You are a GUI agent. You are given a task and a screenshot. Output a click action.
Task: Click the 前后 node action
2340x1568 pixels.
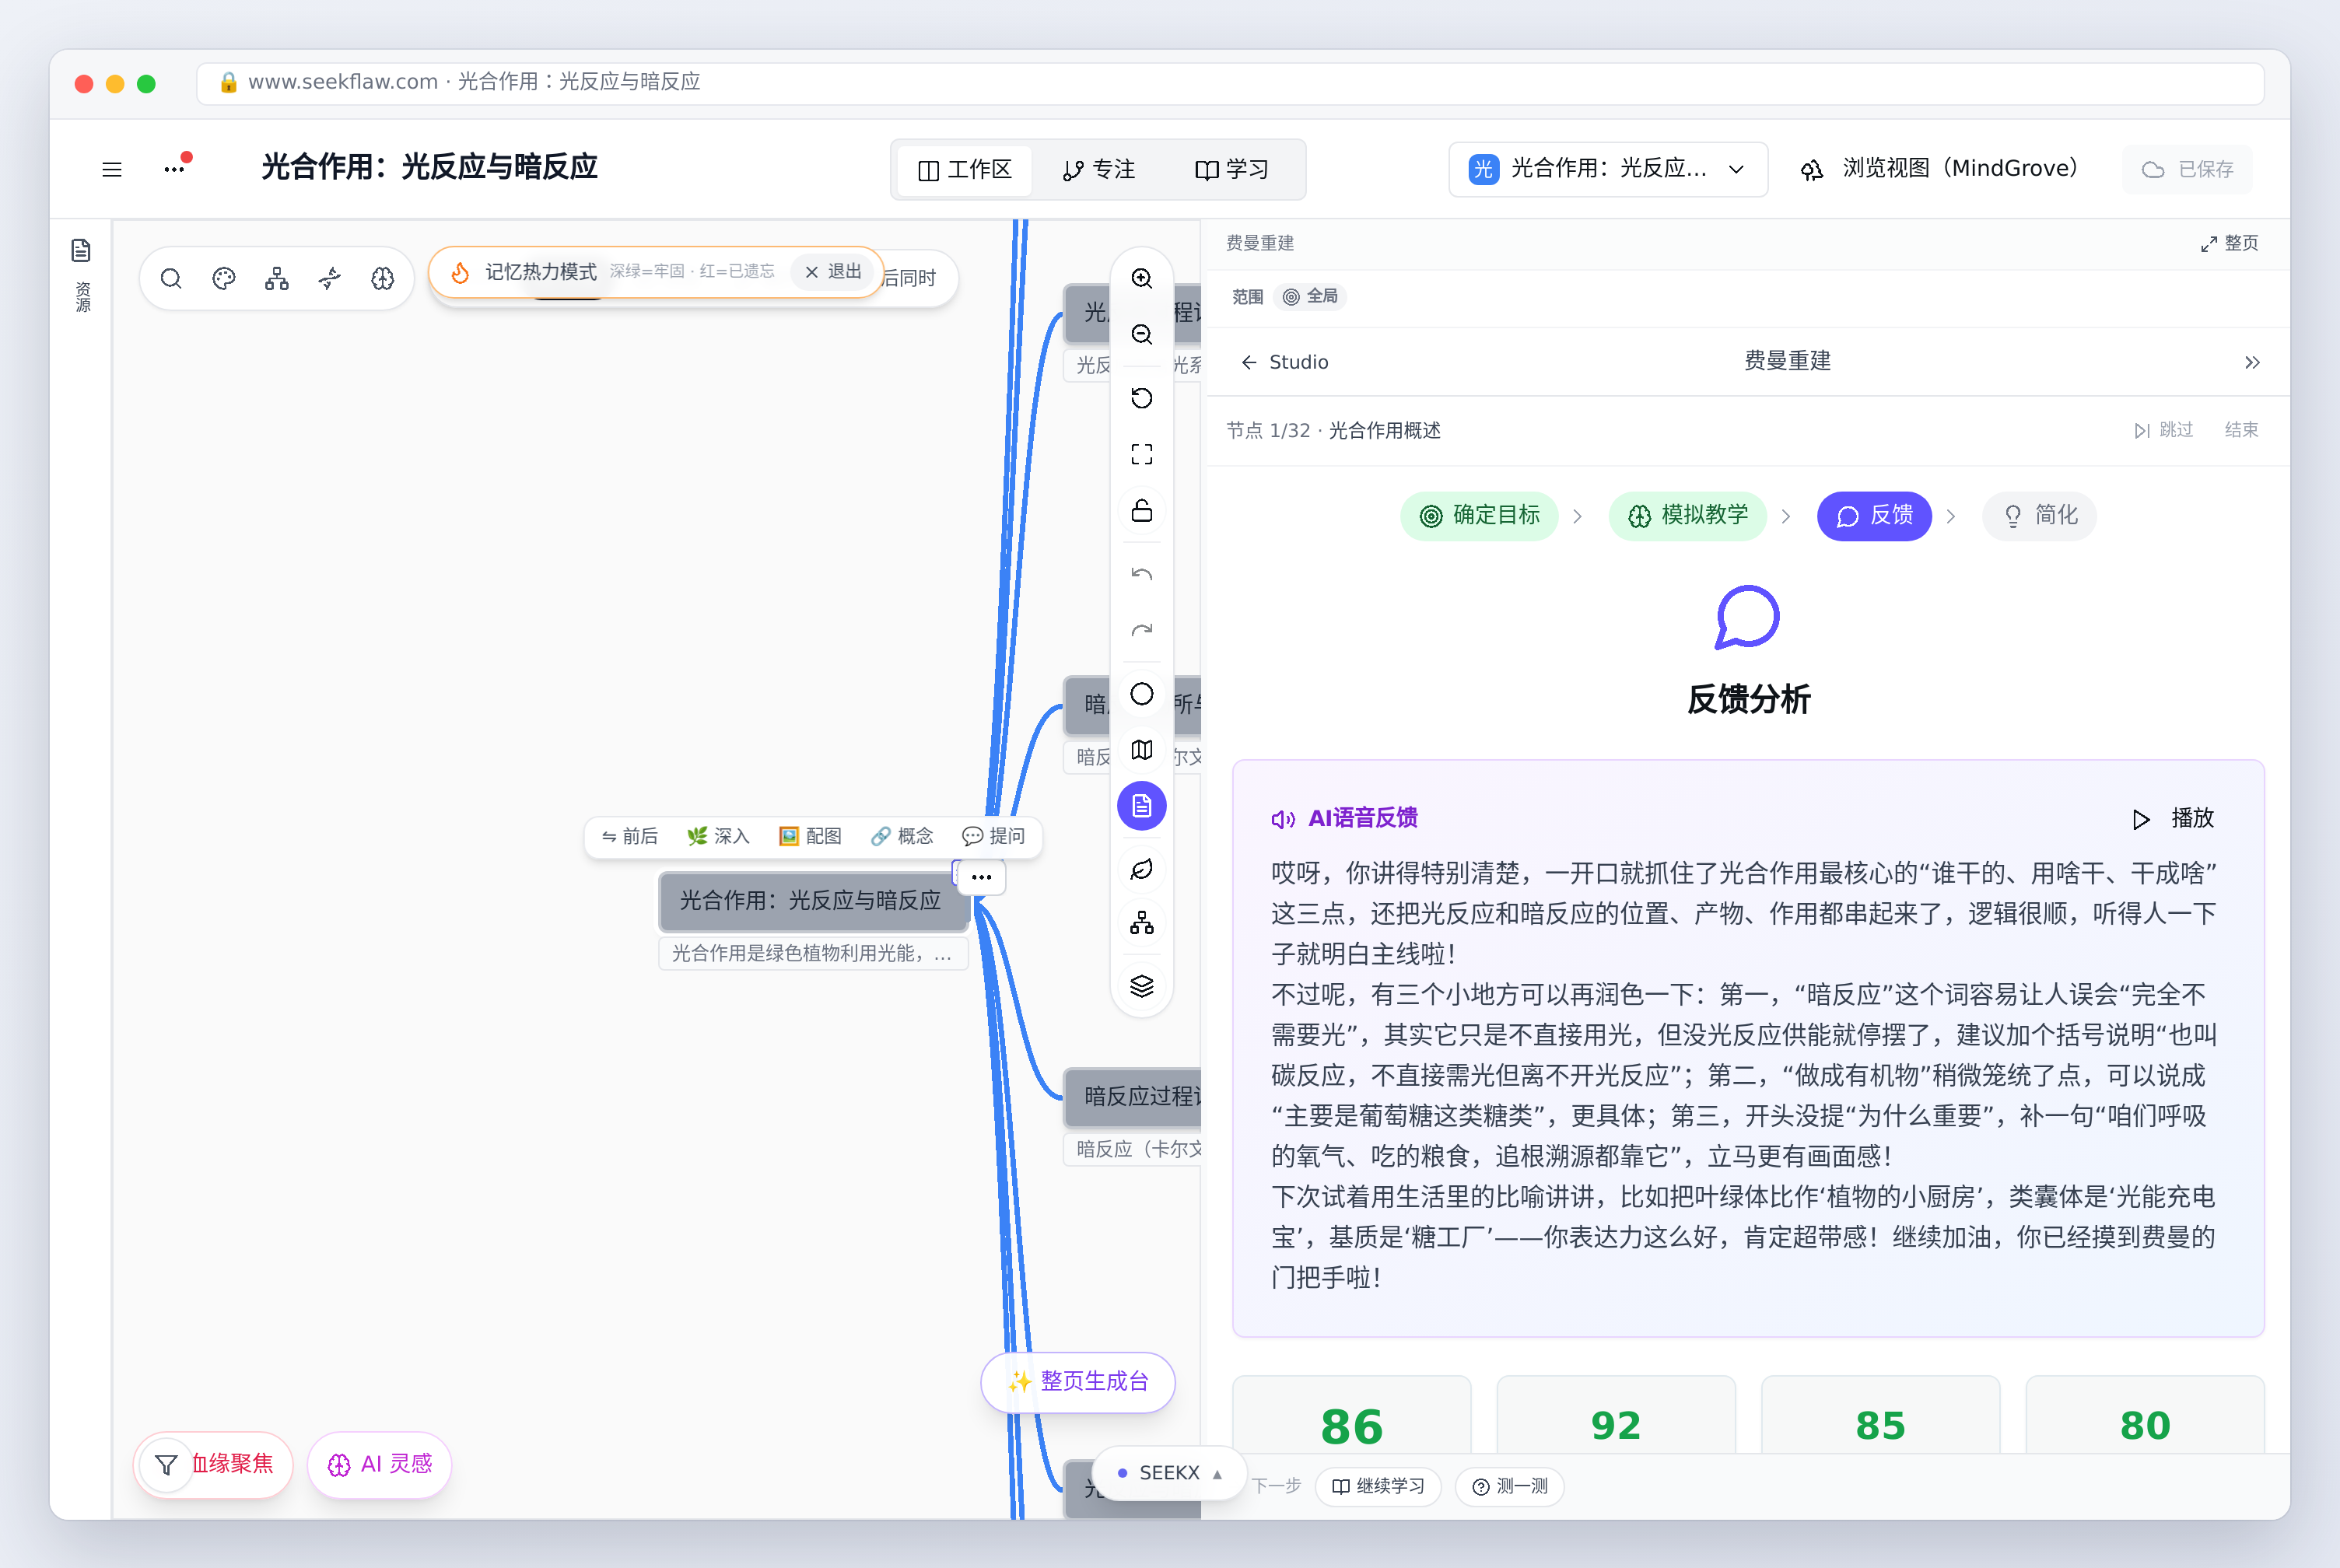pyautogui.click(x=630, y=836)
